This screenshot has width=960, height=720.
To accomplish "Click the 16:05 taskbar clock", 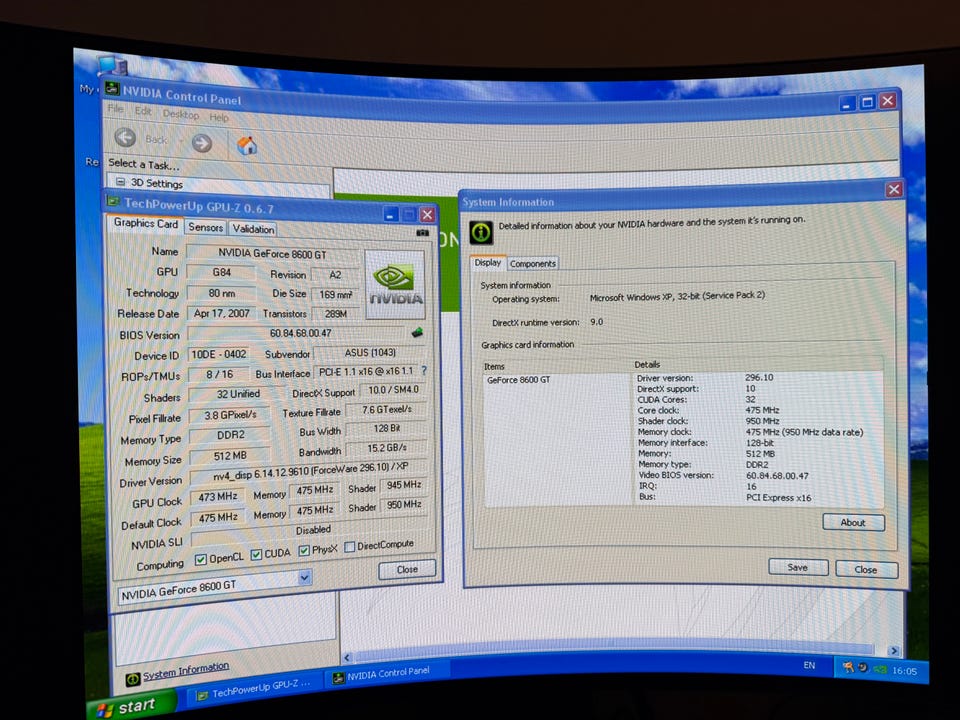I will point(904,670).
